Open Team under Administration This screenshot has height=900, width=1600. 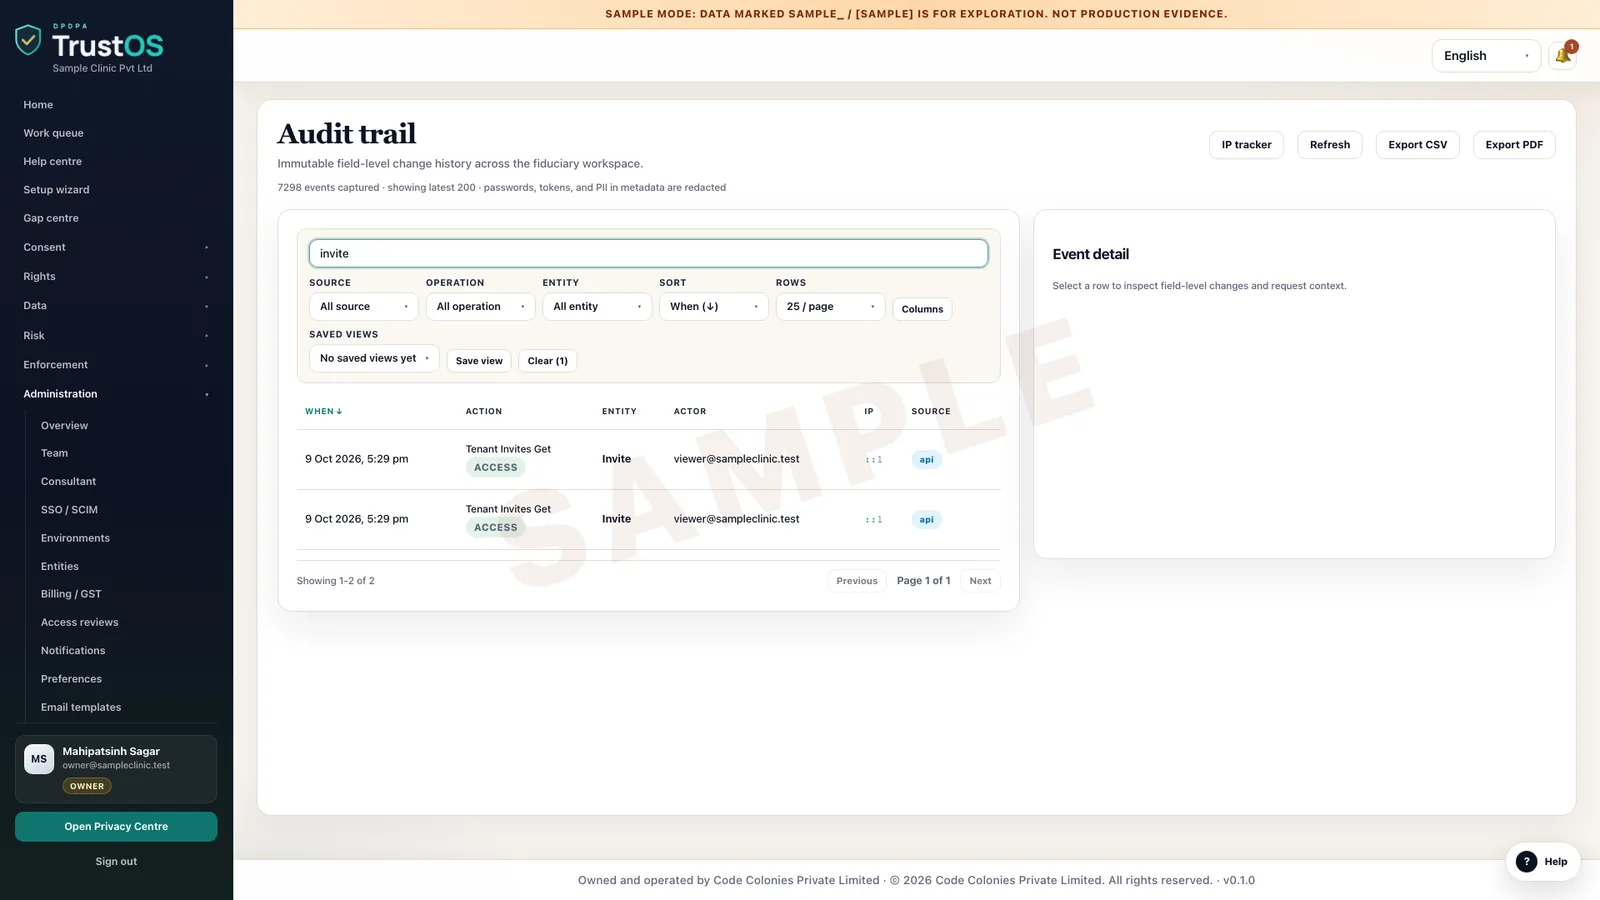click(x=54, y=453)
